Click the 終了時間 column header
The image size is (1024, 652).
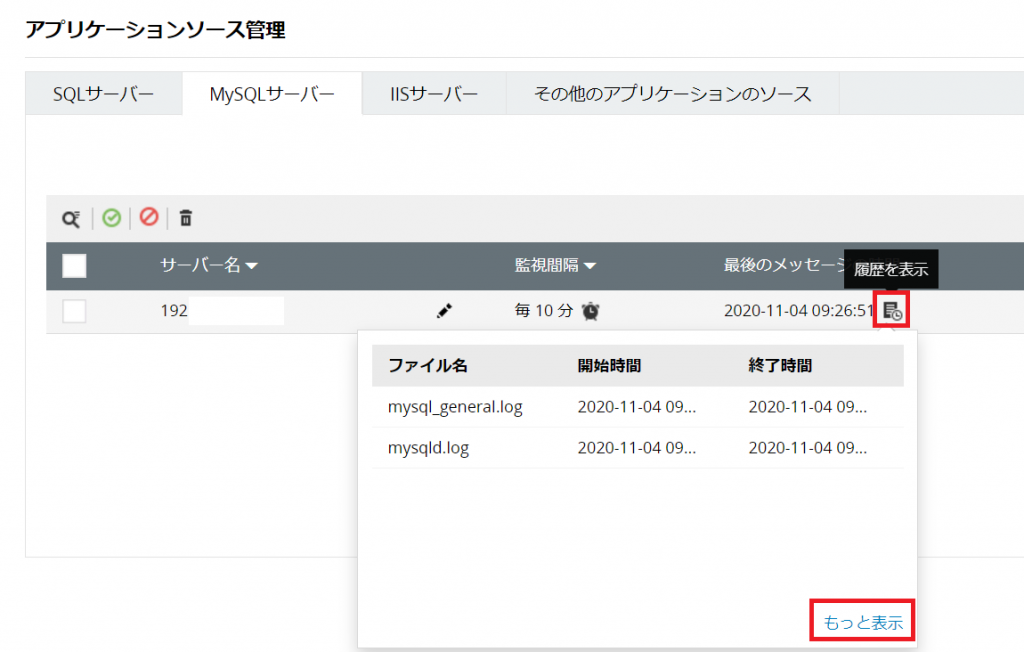(x=780, y=365)
